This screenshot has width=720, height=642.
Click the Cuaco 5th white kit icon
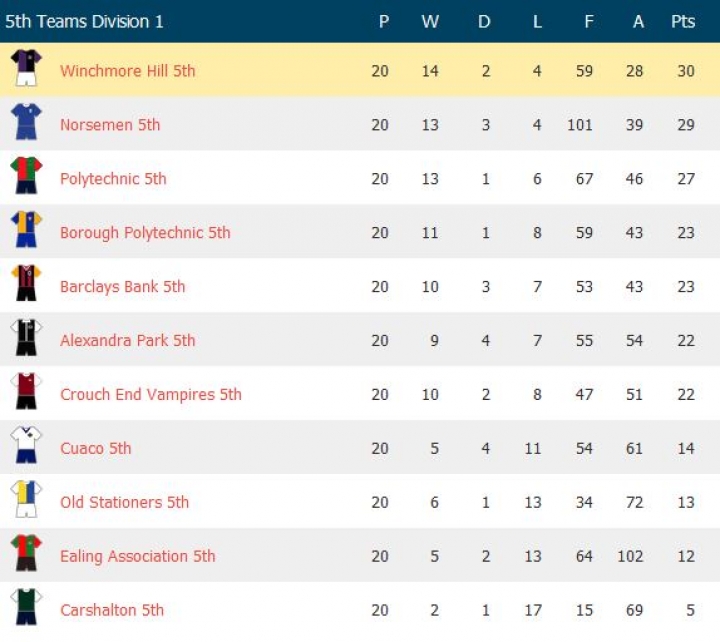tap(26, 447)
